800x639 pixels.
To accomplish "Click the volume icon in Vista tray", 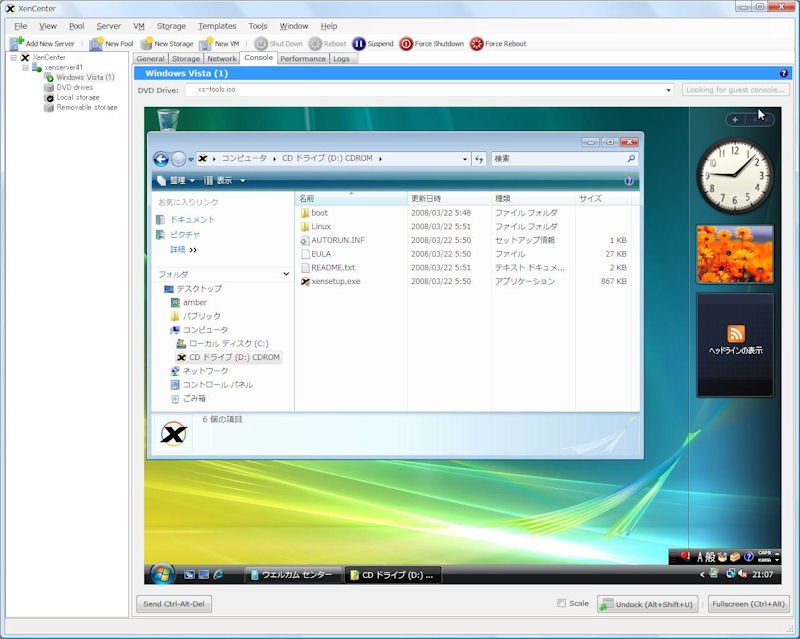I will coord(742,574).
